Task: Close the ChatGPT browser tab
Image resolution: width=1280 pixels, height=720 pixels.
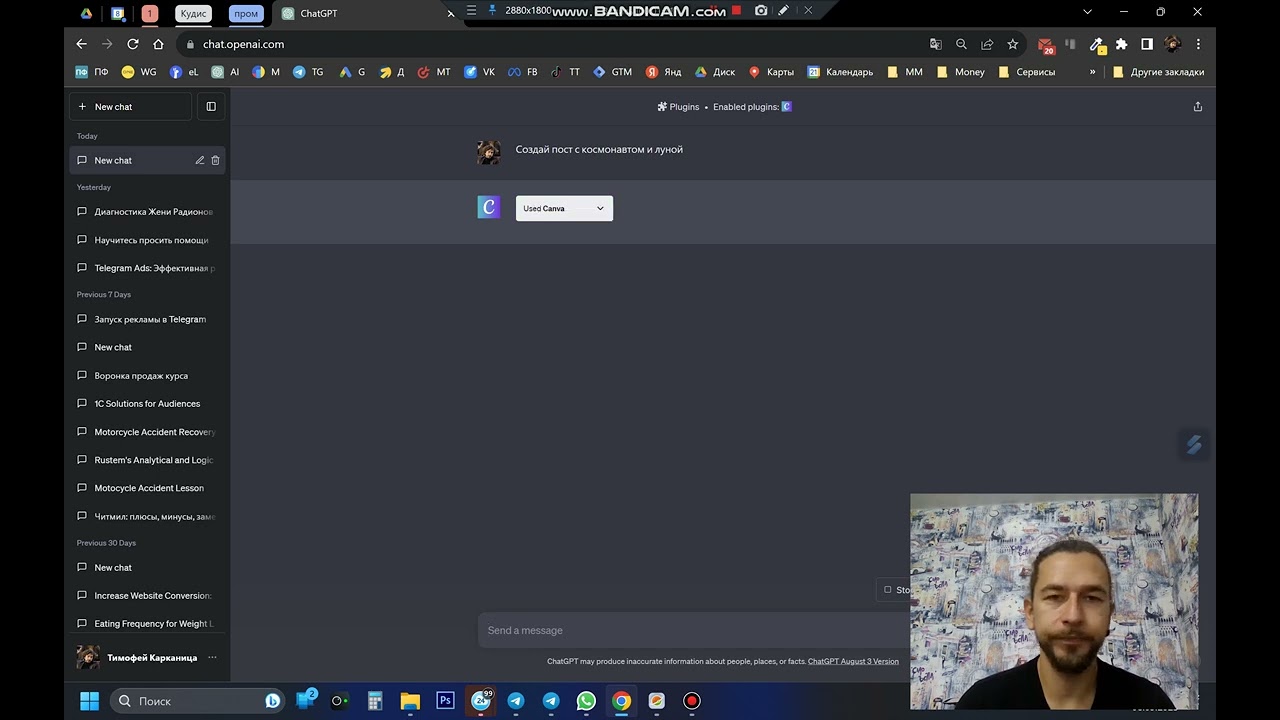Action: coord(450,14)
